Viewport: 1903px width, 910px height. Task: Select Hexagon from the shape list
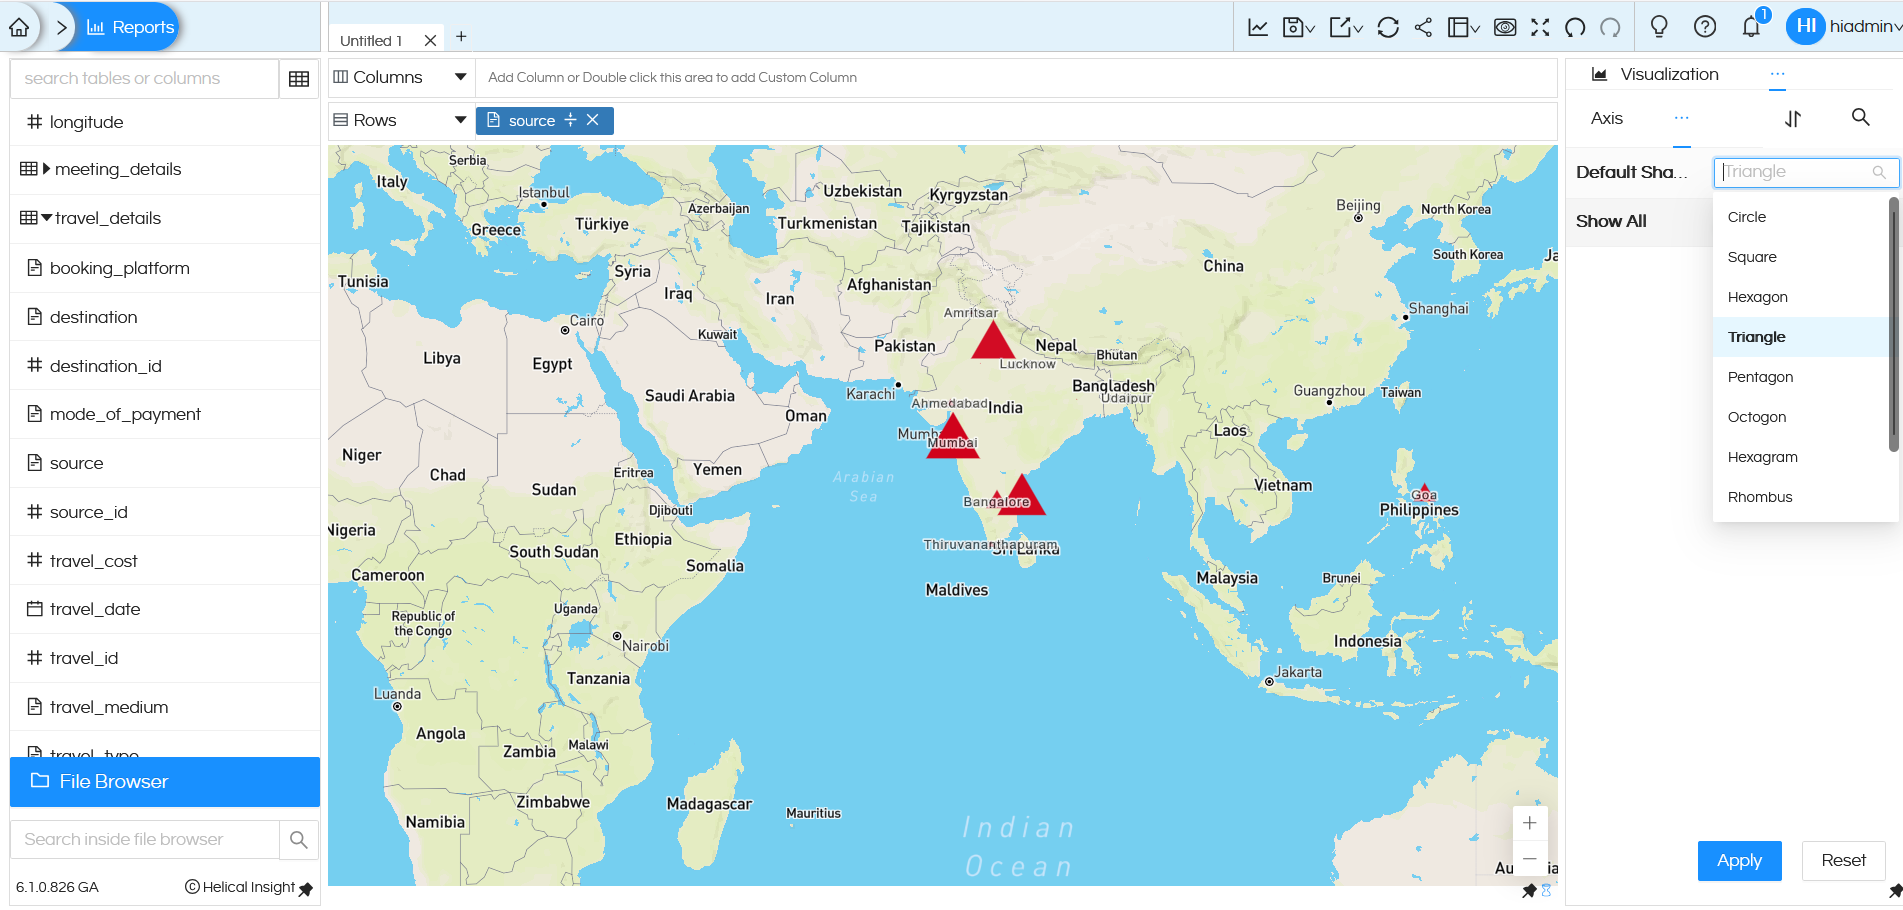pyautogui.click(x=1757, y=296)
